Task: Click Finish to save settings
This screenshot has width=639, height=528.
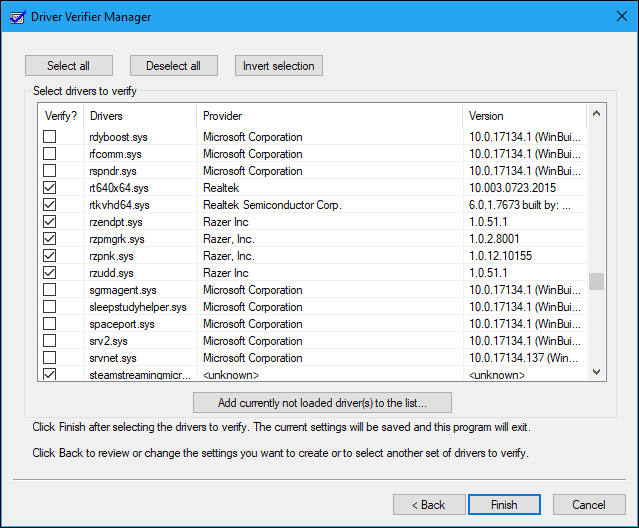Action: pos(505,505)
